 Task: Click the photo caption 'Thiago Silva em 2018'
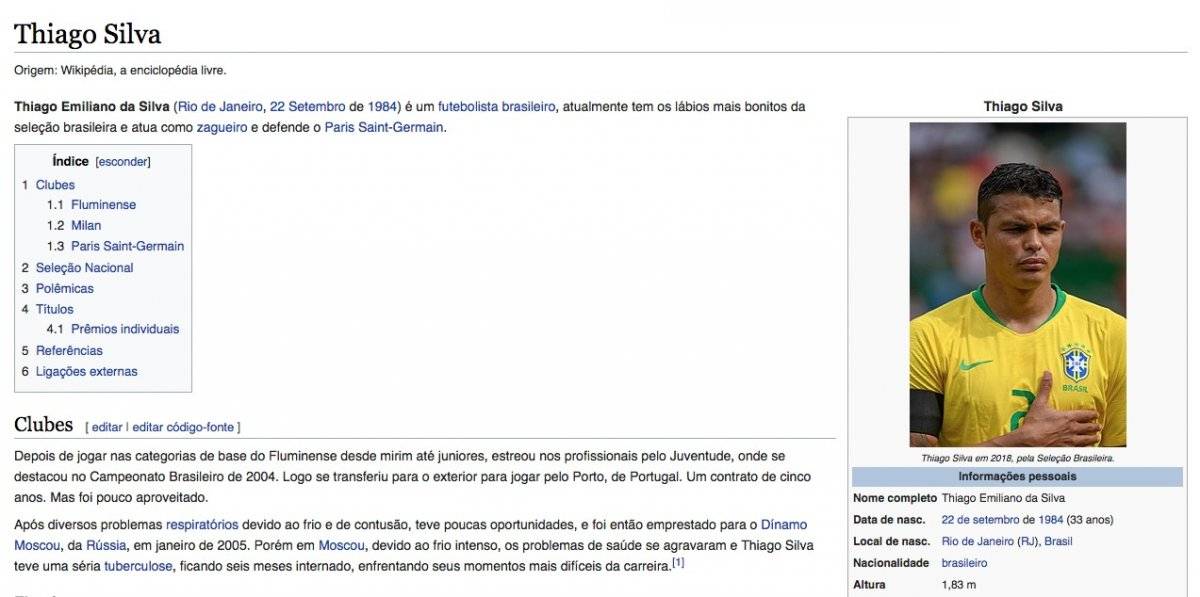1017,458
